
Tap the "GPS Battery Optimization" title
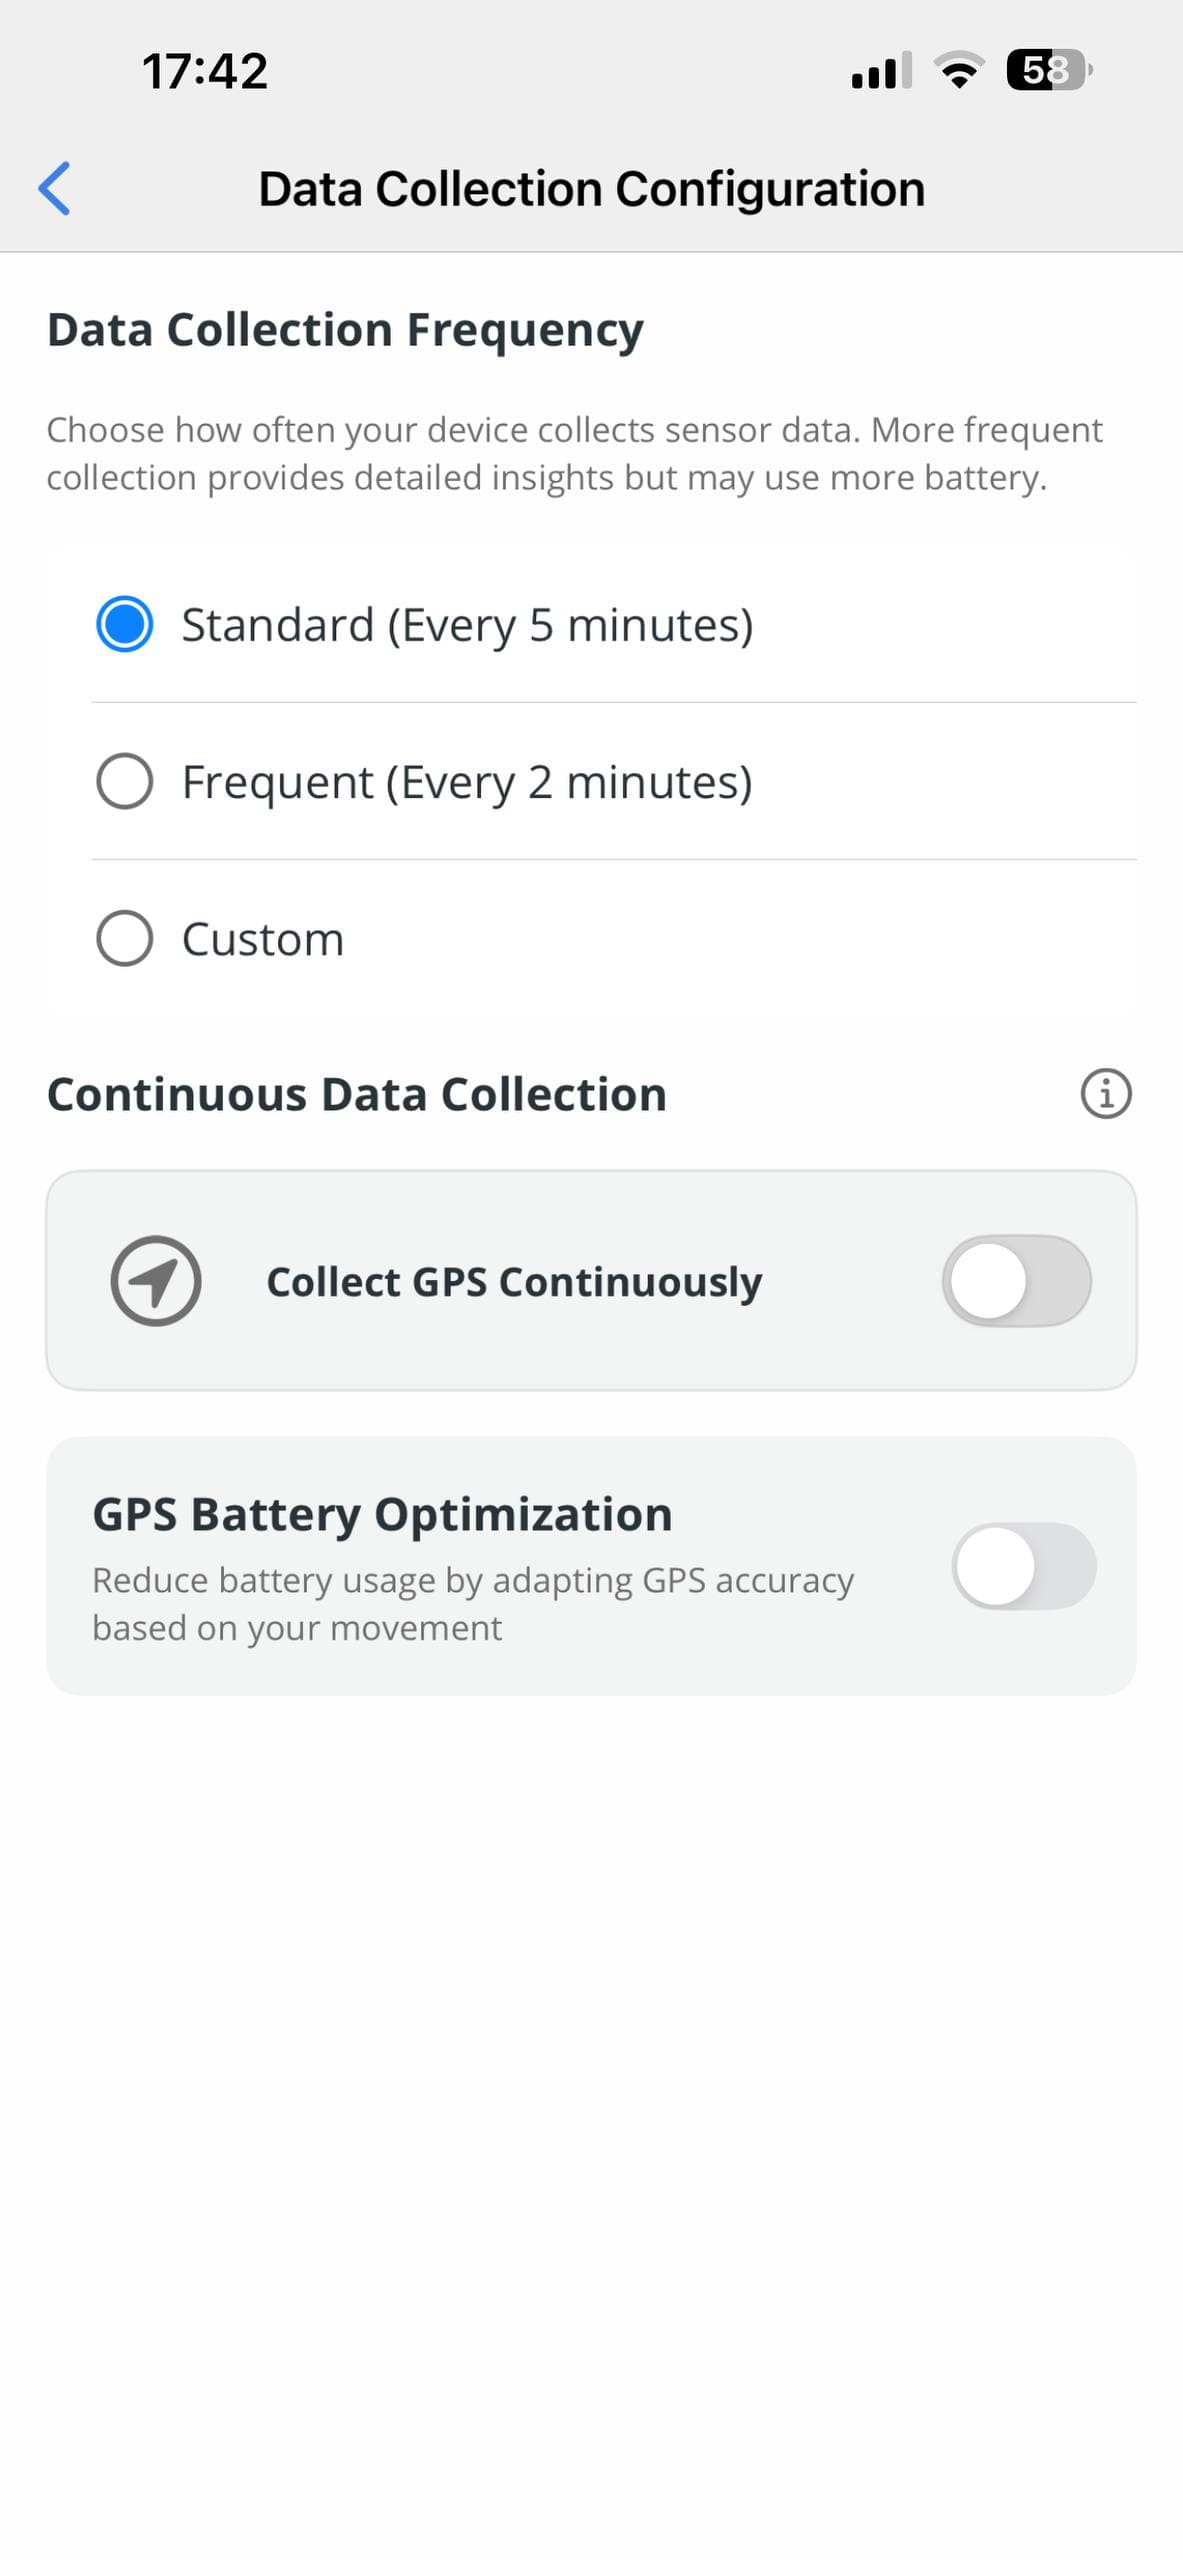(382, 1514)
